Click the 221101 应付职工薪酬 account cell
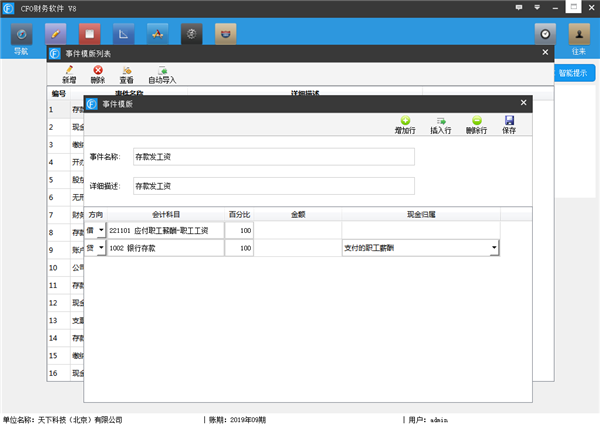 coord(165,230)
